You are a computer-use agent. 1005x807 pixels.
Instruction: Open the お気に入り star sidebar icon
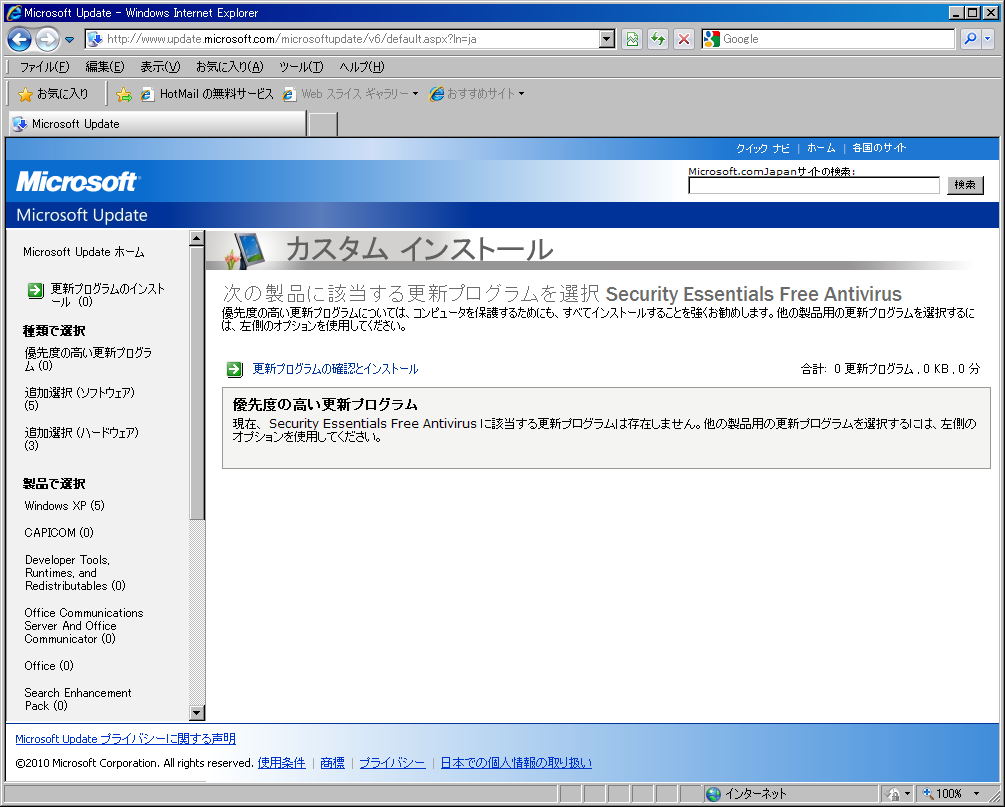coord(27,93)
